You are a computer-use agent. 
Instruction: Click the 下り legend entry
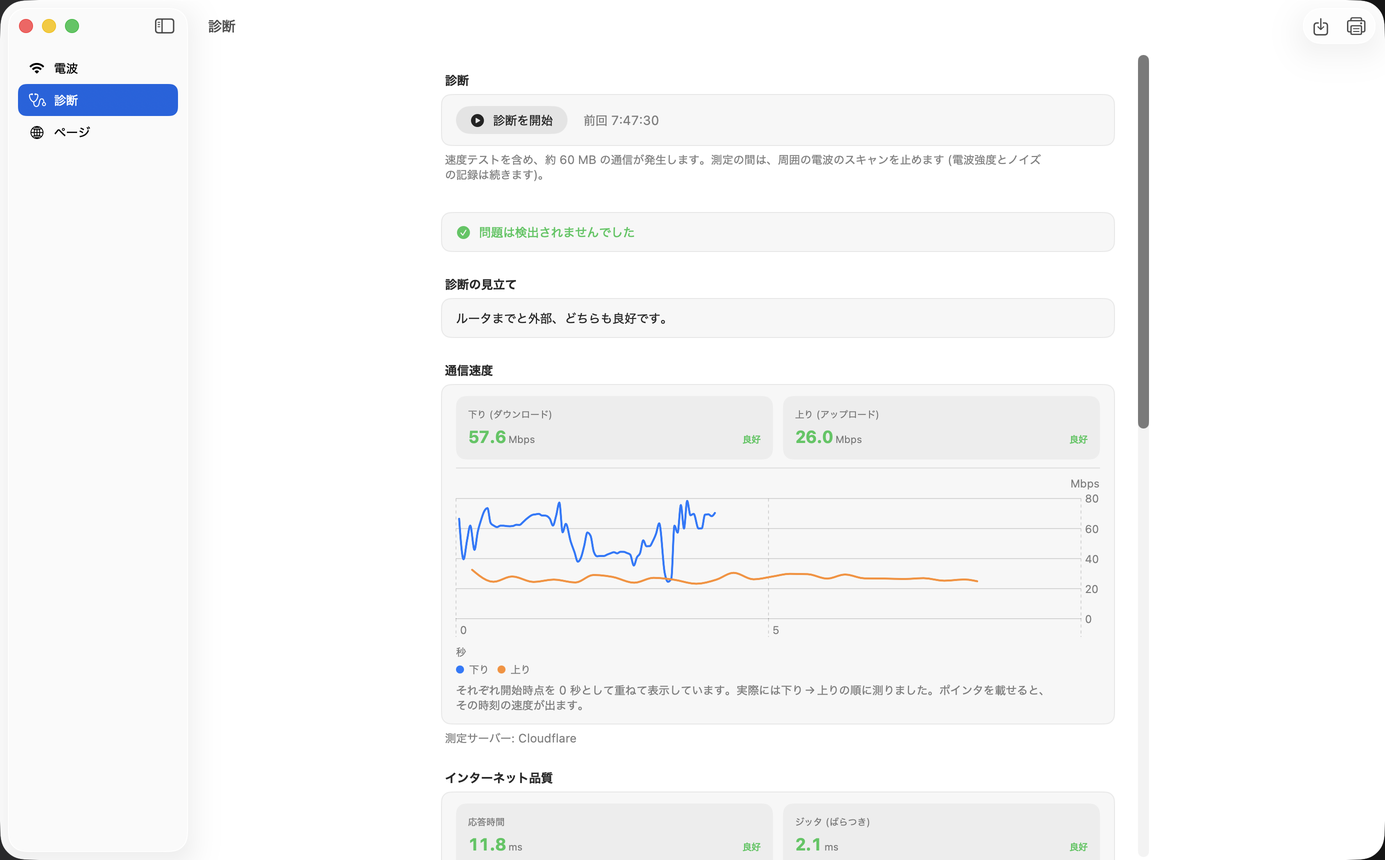click(472, 669)
